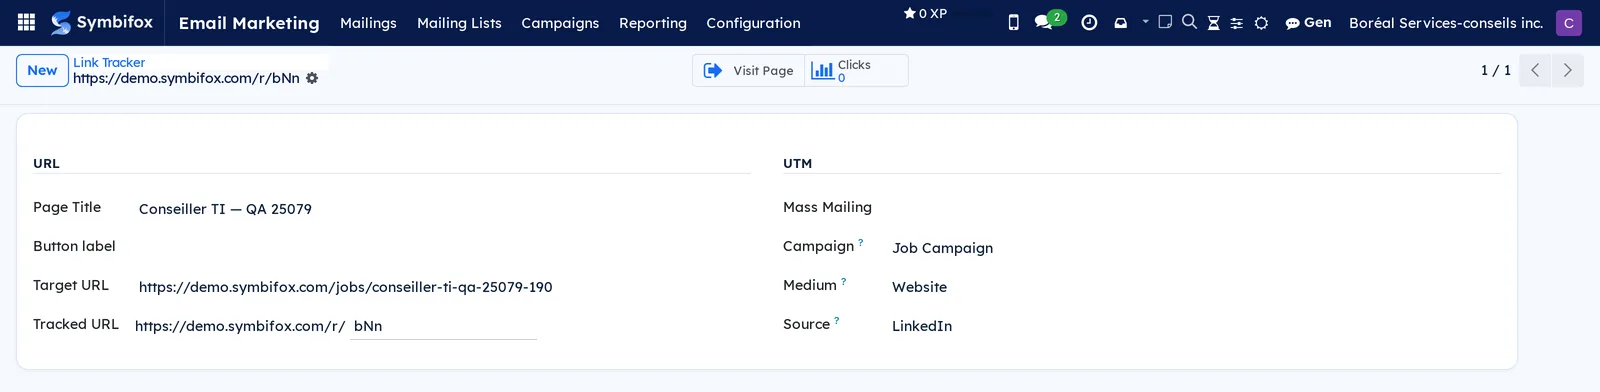The width and height of the screenshot is (1600, 392).
Task: Open the Clicks statistics button
Action: tap(856, 70)
